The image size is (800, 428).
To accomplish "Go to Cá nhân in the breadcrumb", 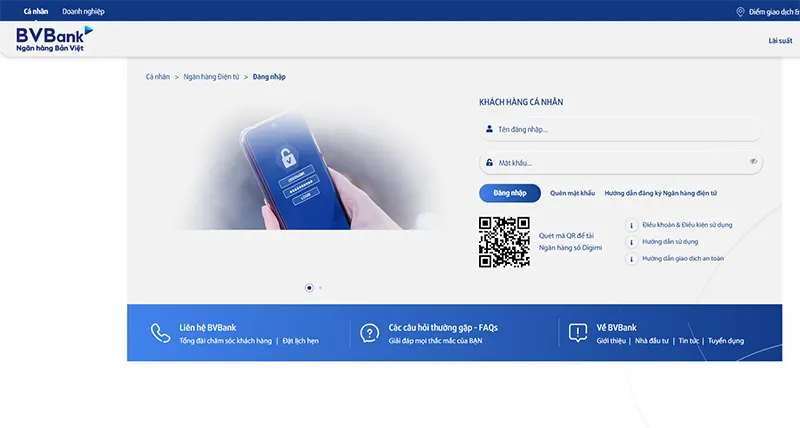I will (x=158, y=77).
